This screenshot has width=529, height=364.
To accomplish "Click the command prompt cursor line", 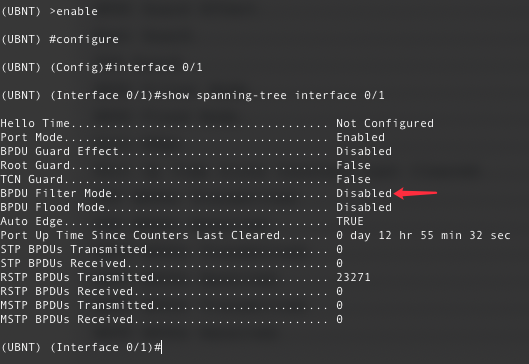I will pyautogui.click(x=82, y=347).
